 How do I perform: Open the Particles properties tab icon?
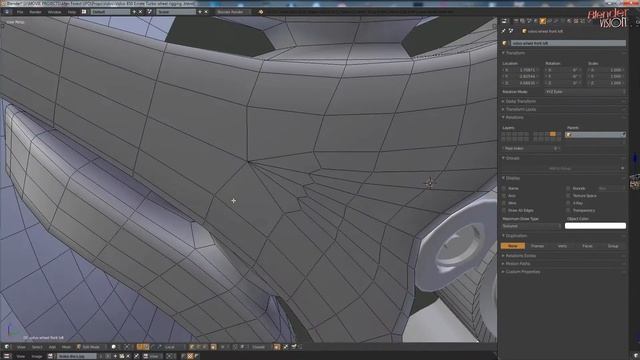click(x=582, y=21)
